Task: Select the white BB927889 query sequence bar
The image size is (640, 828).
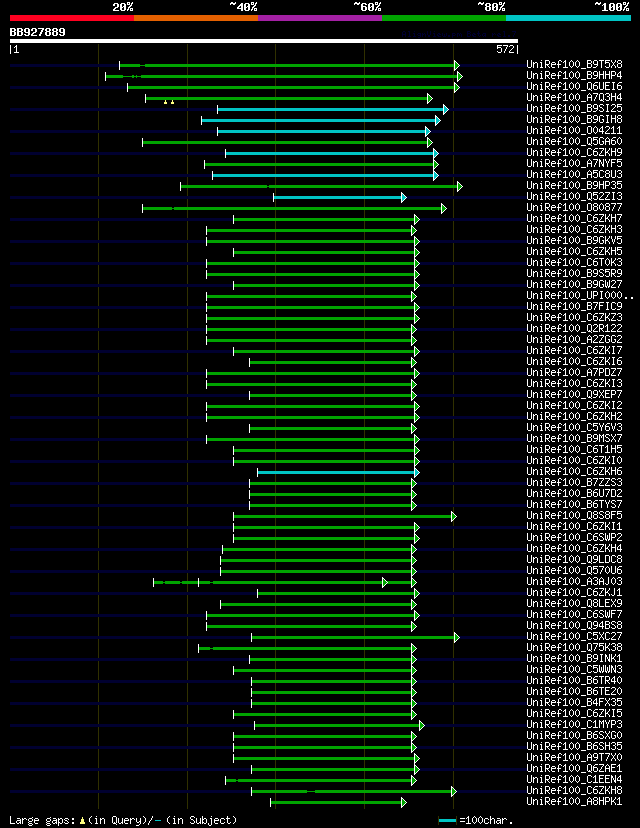Action: (264, 41)
